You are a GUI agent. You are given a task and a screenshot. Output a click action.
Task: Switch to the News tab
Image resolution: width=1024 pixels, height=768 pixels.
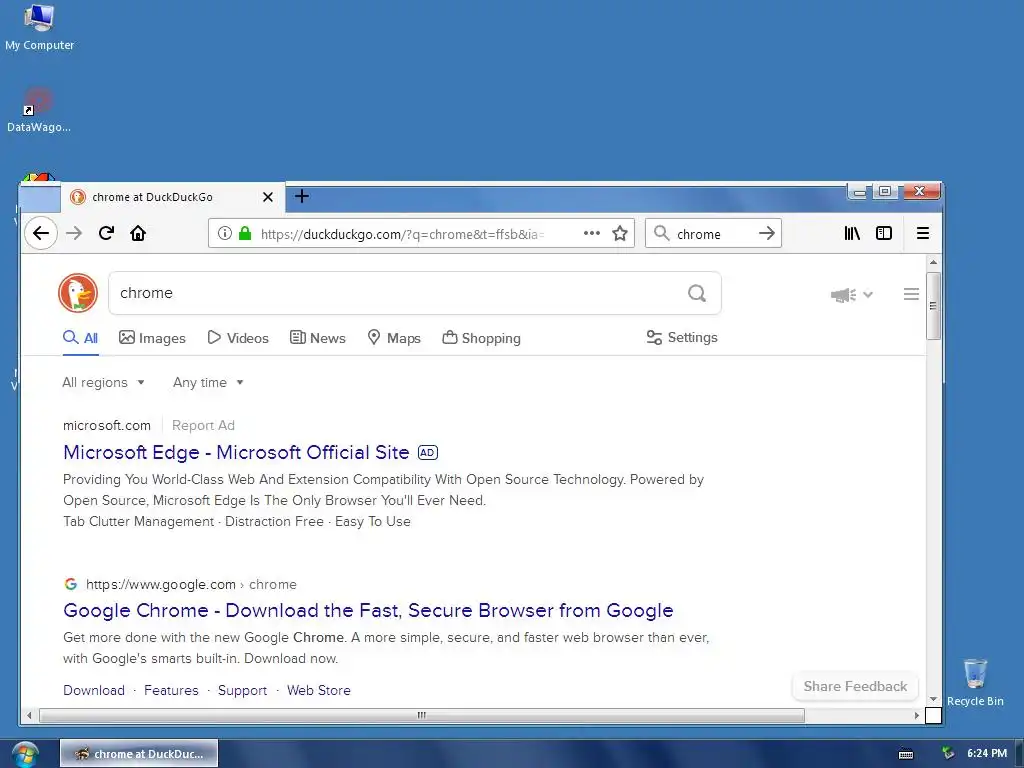317,338
